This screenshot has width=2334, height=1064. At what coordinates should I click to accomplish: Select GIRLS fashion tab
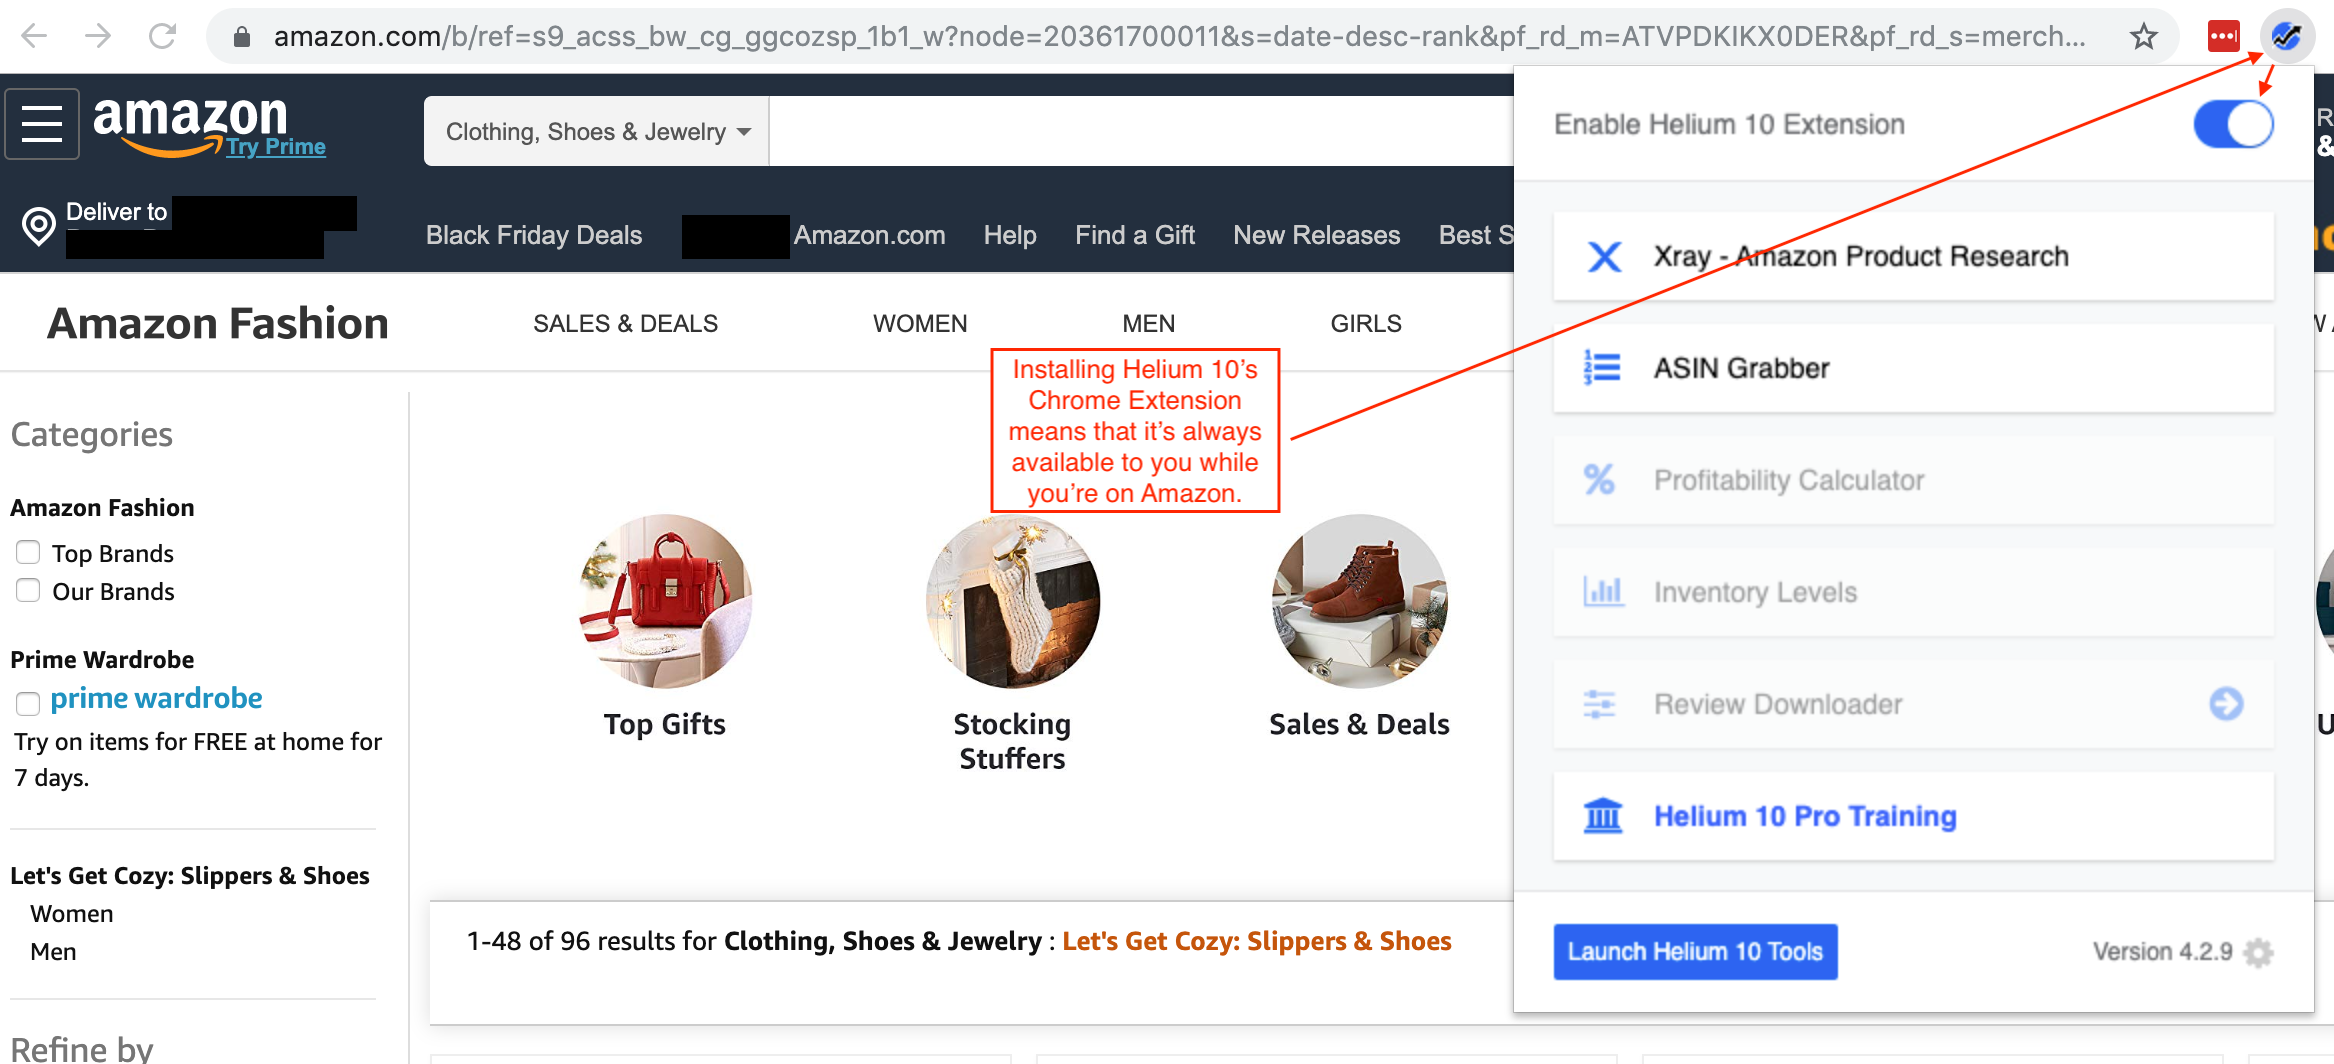pyautogui.click(x=1366, y=324)
